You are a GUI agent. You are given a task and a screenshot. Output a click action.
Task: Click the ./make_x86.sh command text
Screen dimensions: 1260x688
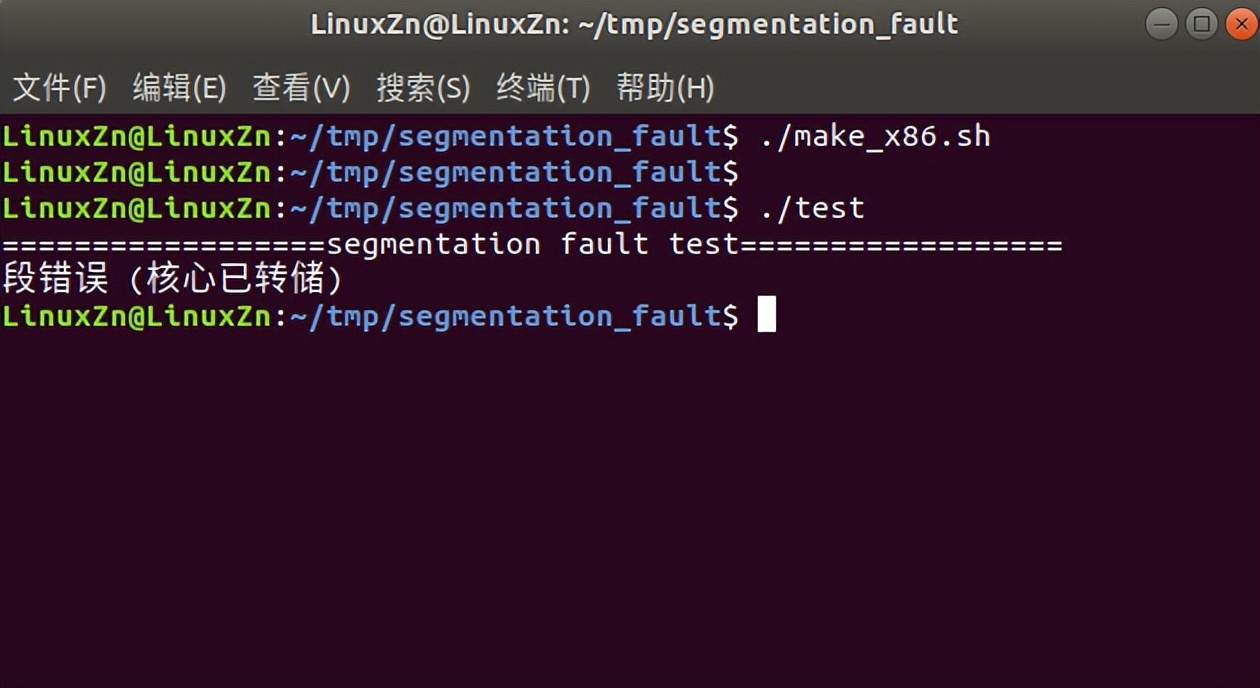point(875,136)
